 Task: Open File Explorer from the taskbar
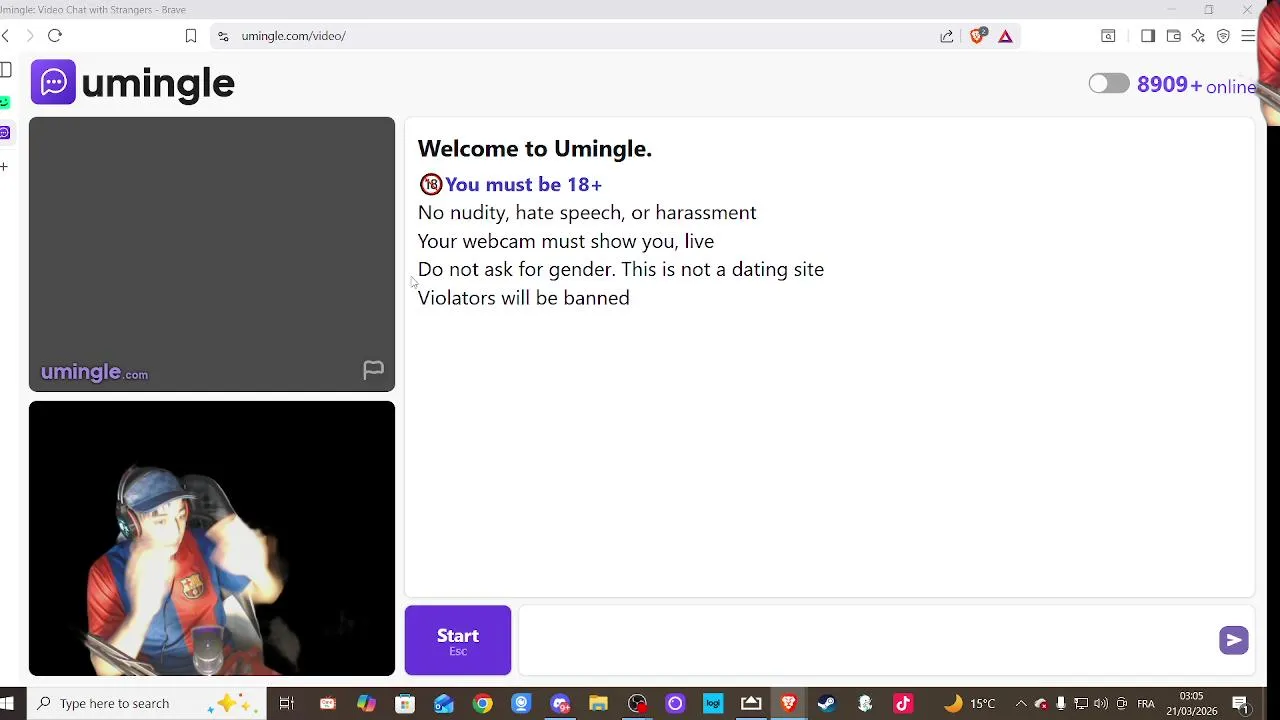click(598, 703)
